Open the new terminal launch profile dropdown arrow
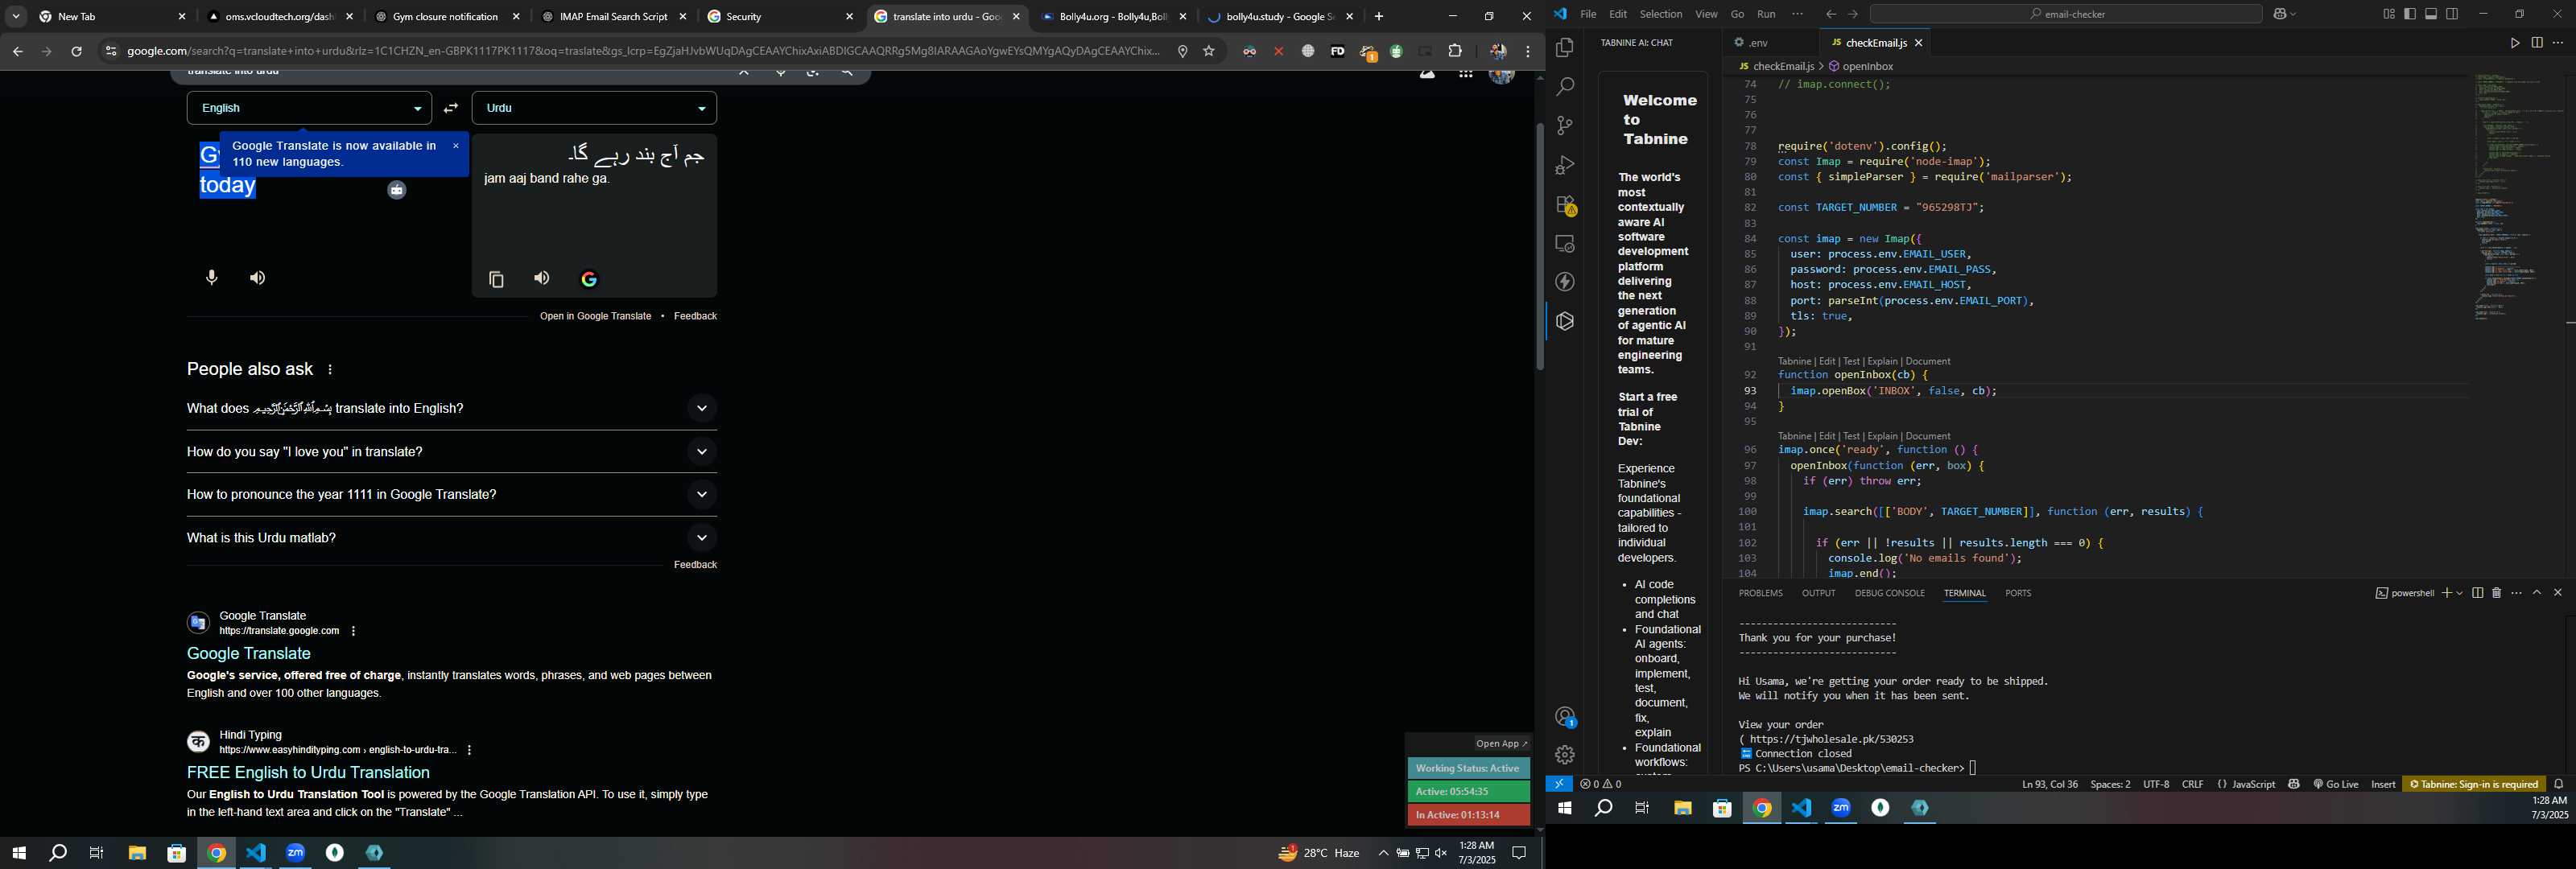 click(x=2460, y=593)
